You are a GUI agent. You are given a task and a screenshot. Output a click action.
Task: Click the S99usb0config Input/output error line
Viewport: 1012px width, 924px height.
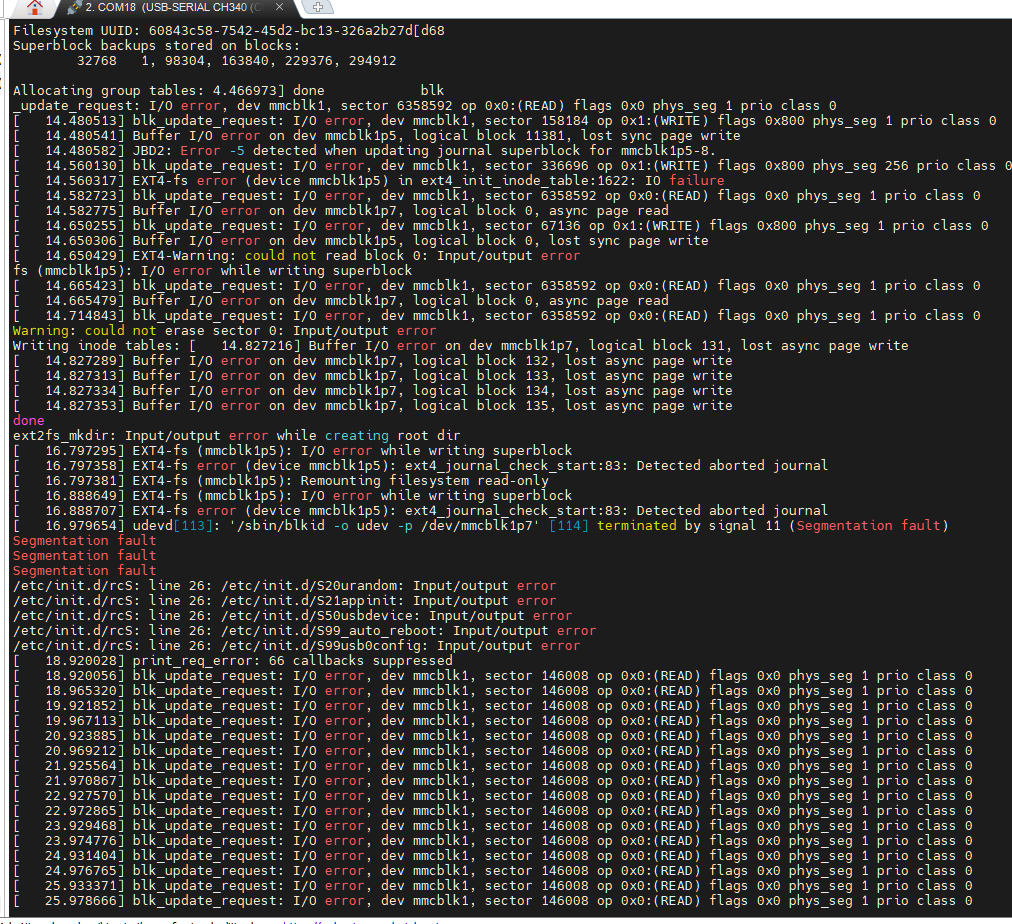(296, 645)
